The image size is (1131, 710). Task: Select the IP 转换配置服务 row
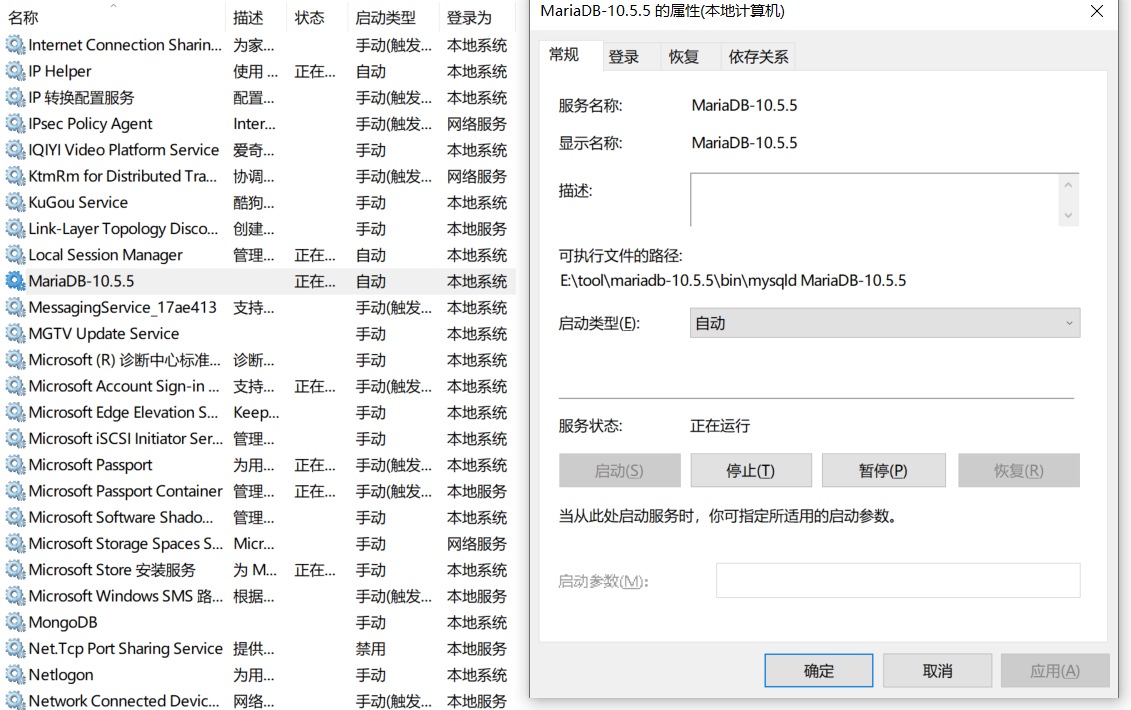coord(259,97)
